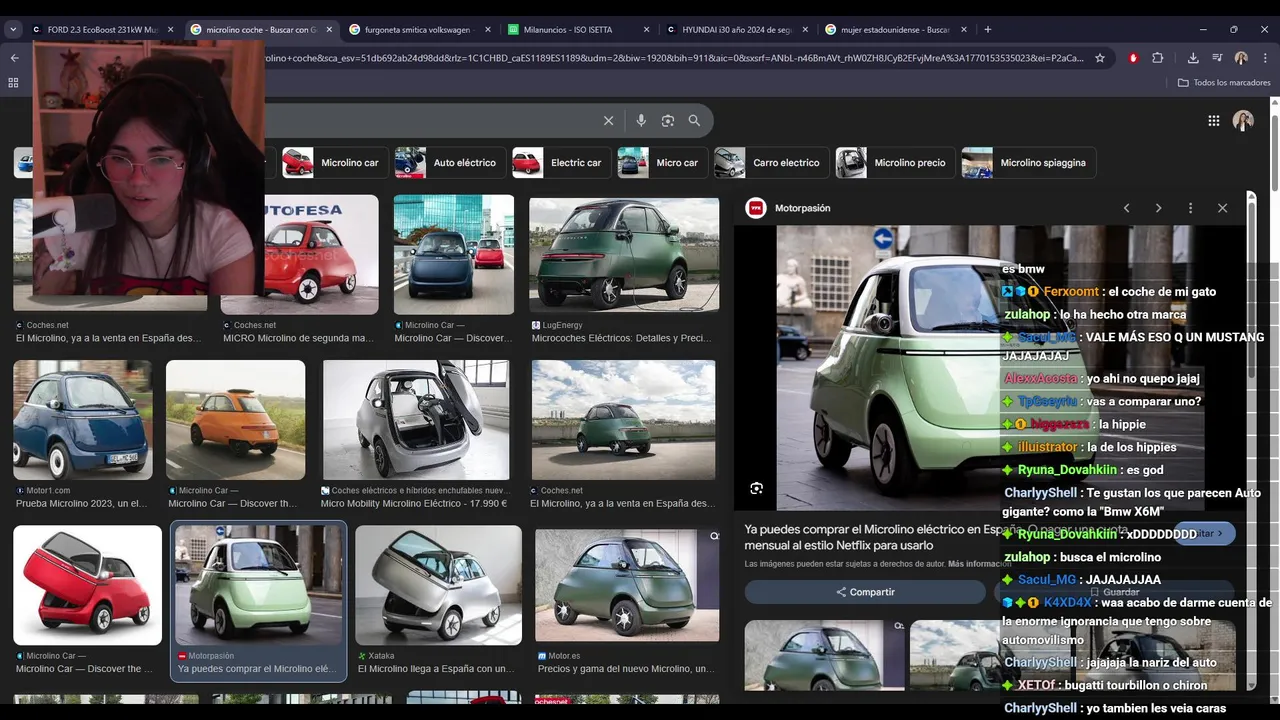
Task: Select the Microlino spiaggina filter chip
Action: (x=1028, y=162)
